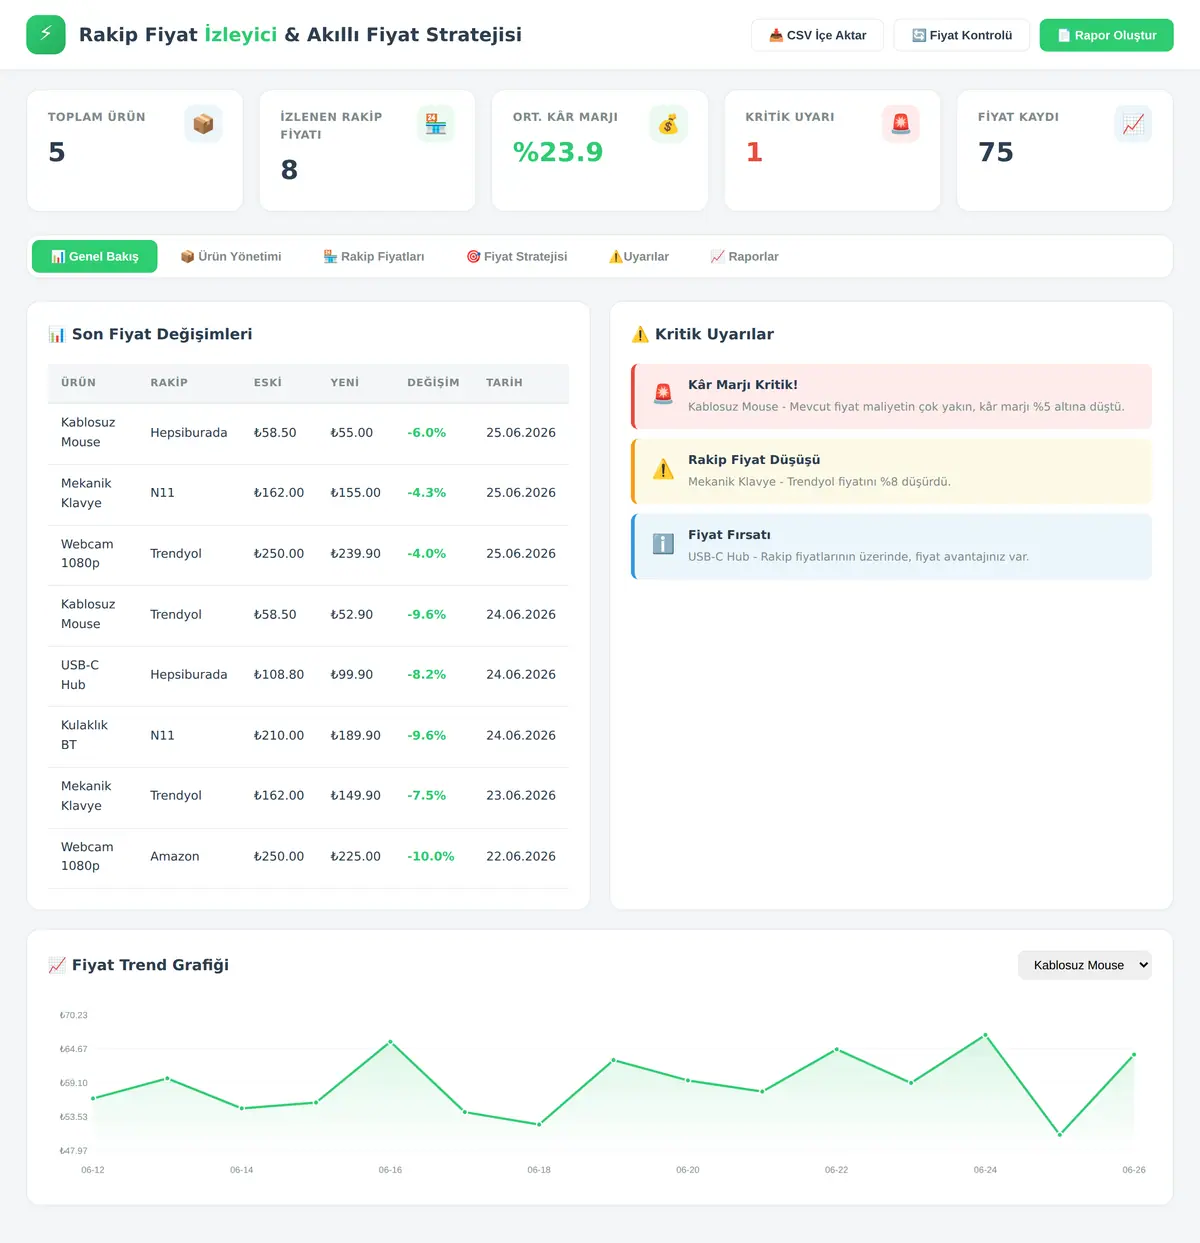
Task: Click the 22.06.2026 date cell
Action: point(521,856)
